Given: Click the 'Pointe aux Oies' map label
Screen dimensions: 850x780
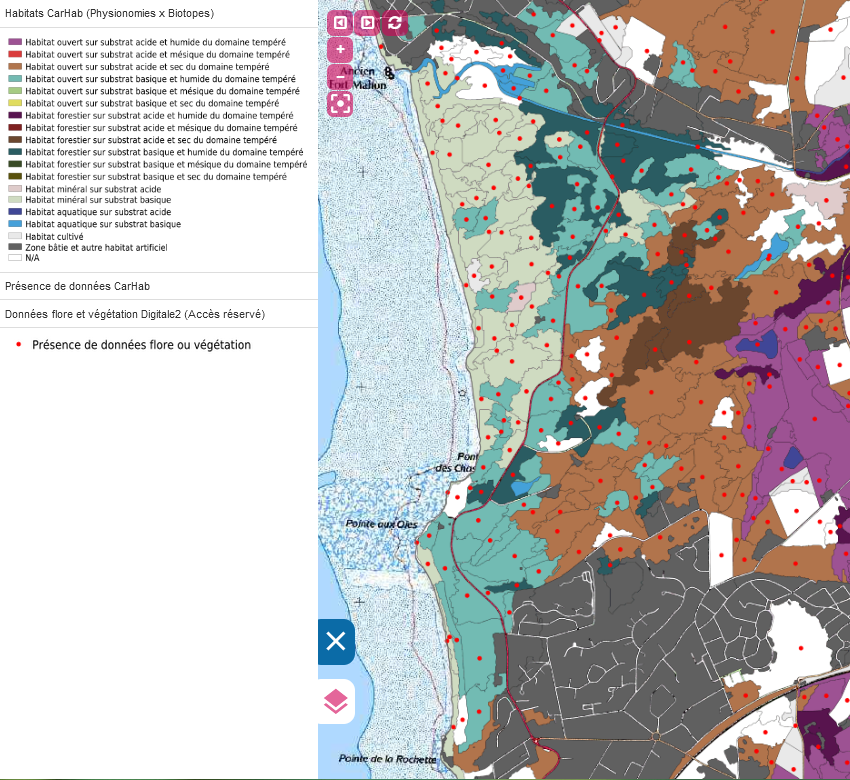Looking at the screenshot, I should 380,523.
